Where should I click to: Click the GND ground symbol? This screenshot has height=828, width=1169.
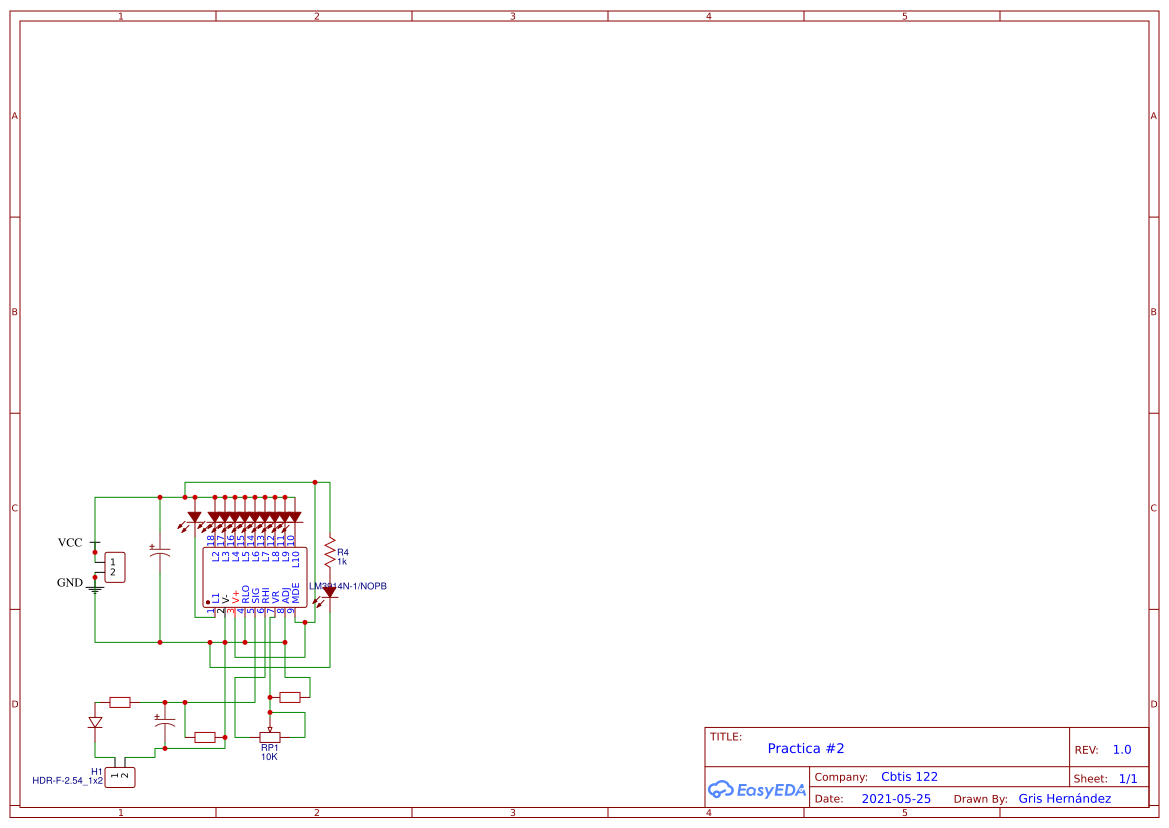click(94, 587)
